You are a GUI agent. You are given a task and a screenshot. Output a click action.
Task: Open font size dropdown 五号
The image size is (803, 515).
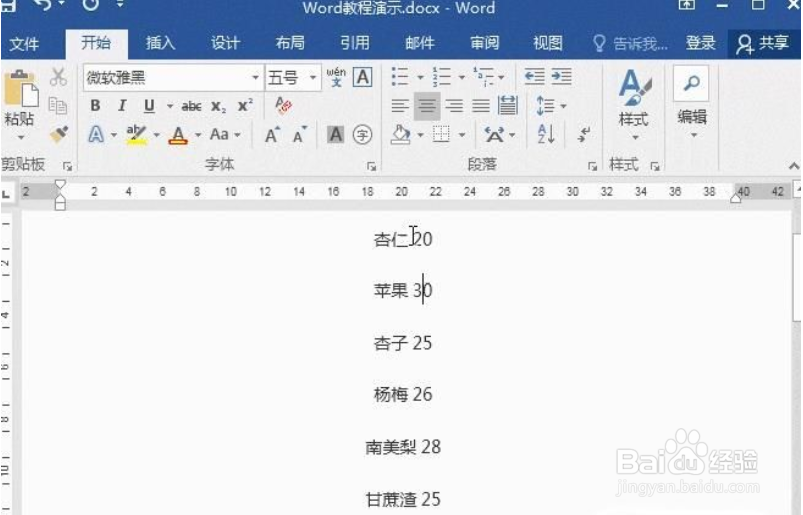(x=313, y=78)
